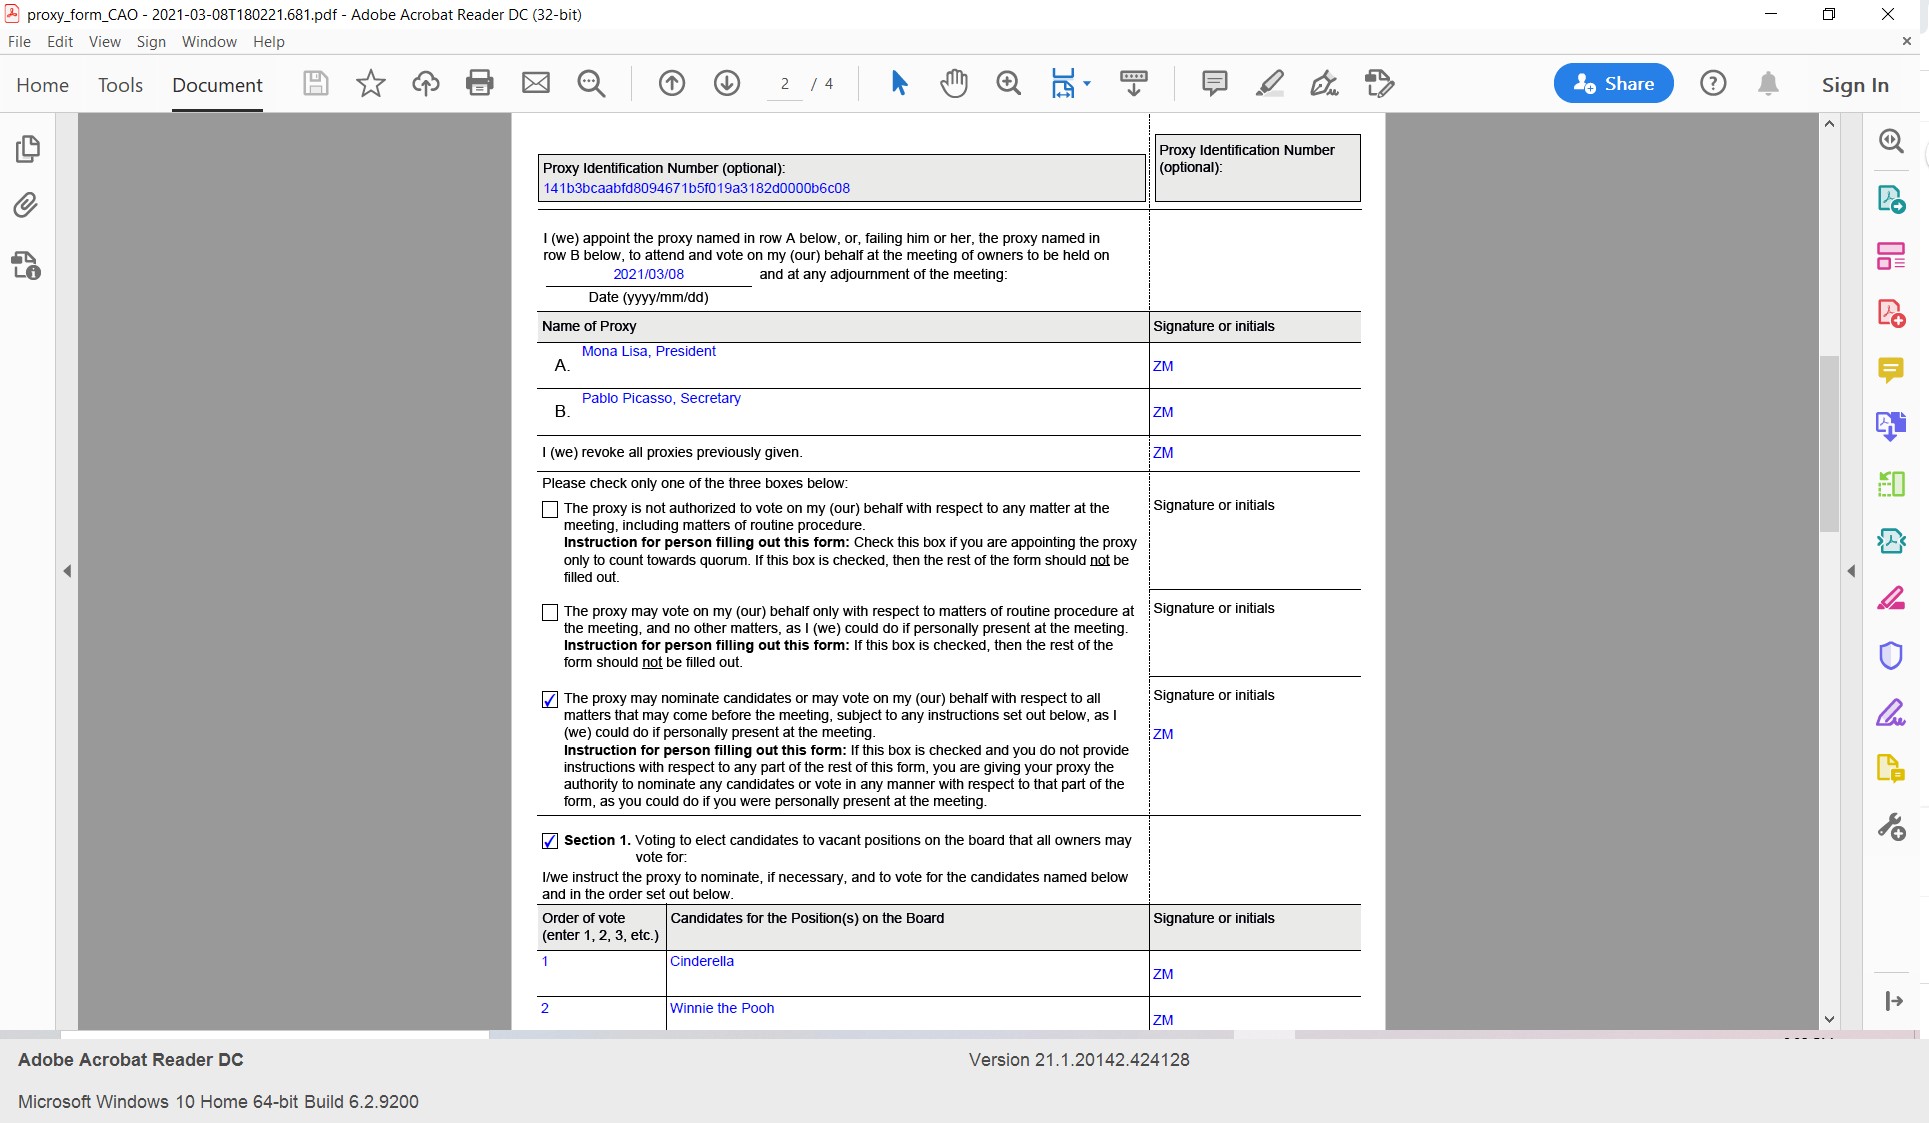Click the Protect shield tool icon
1929x1123 pixels.
(1890, 656)
